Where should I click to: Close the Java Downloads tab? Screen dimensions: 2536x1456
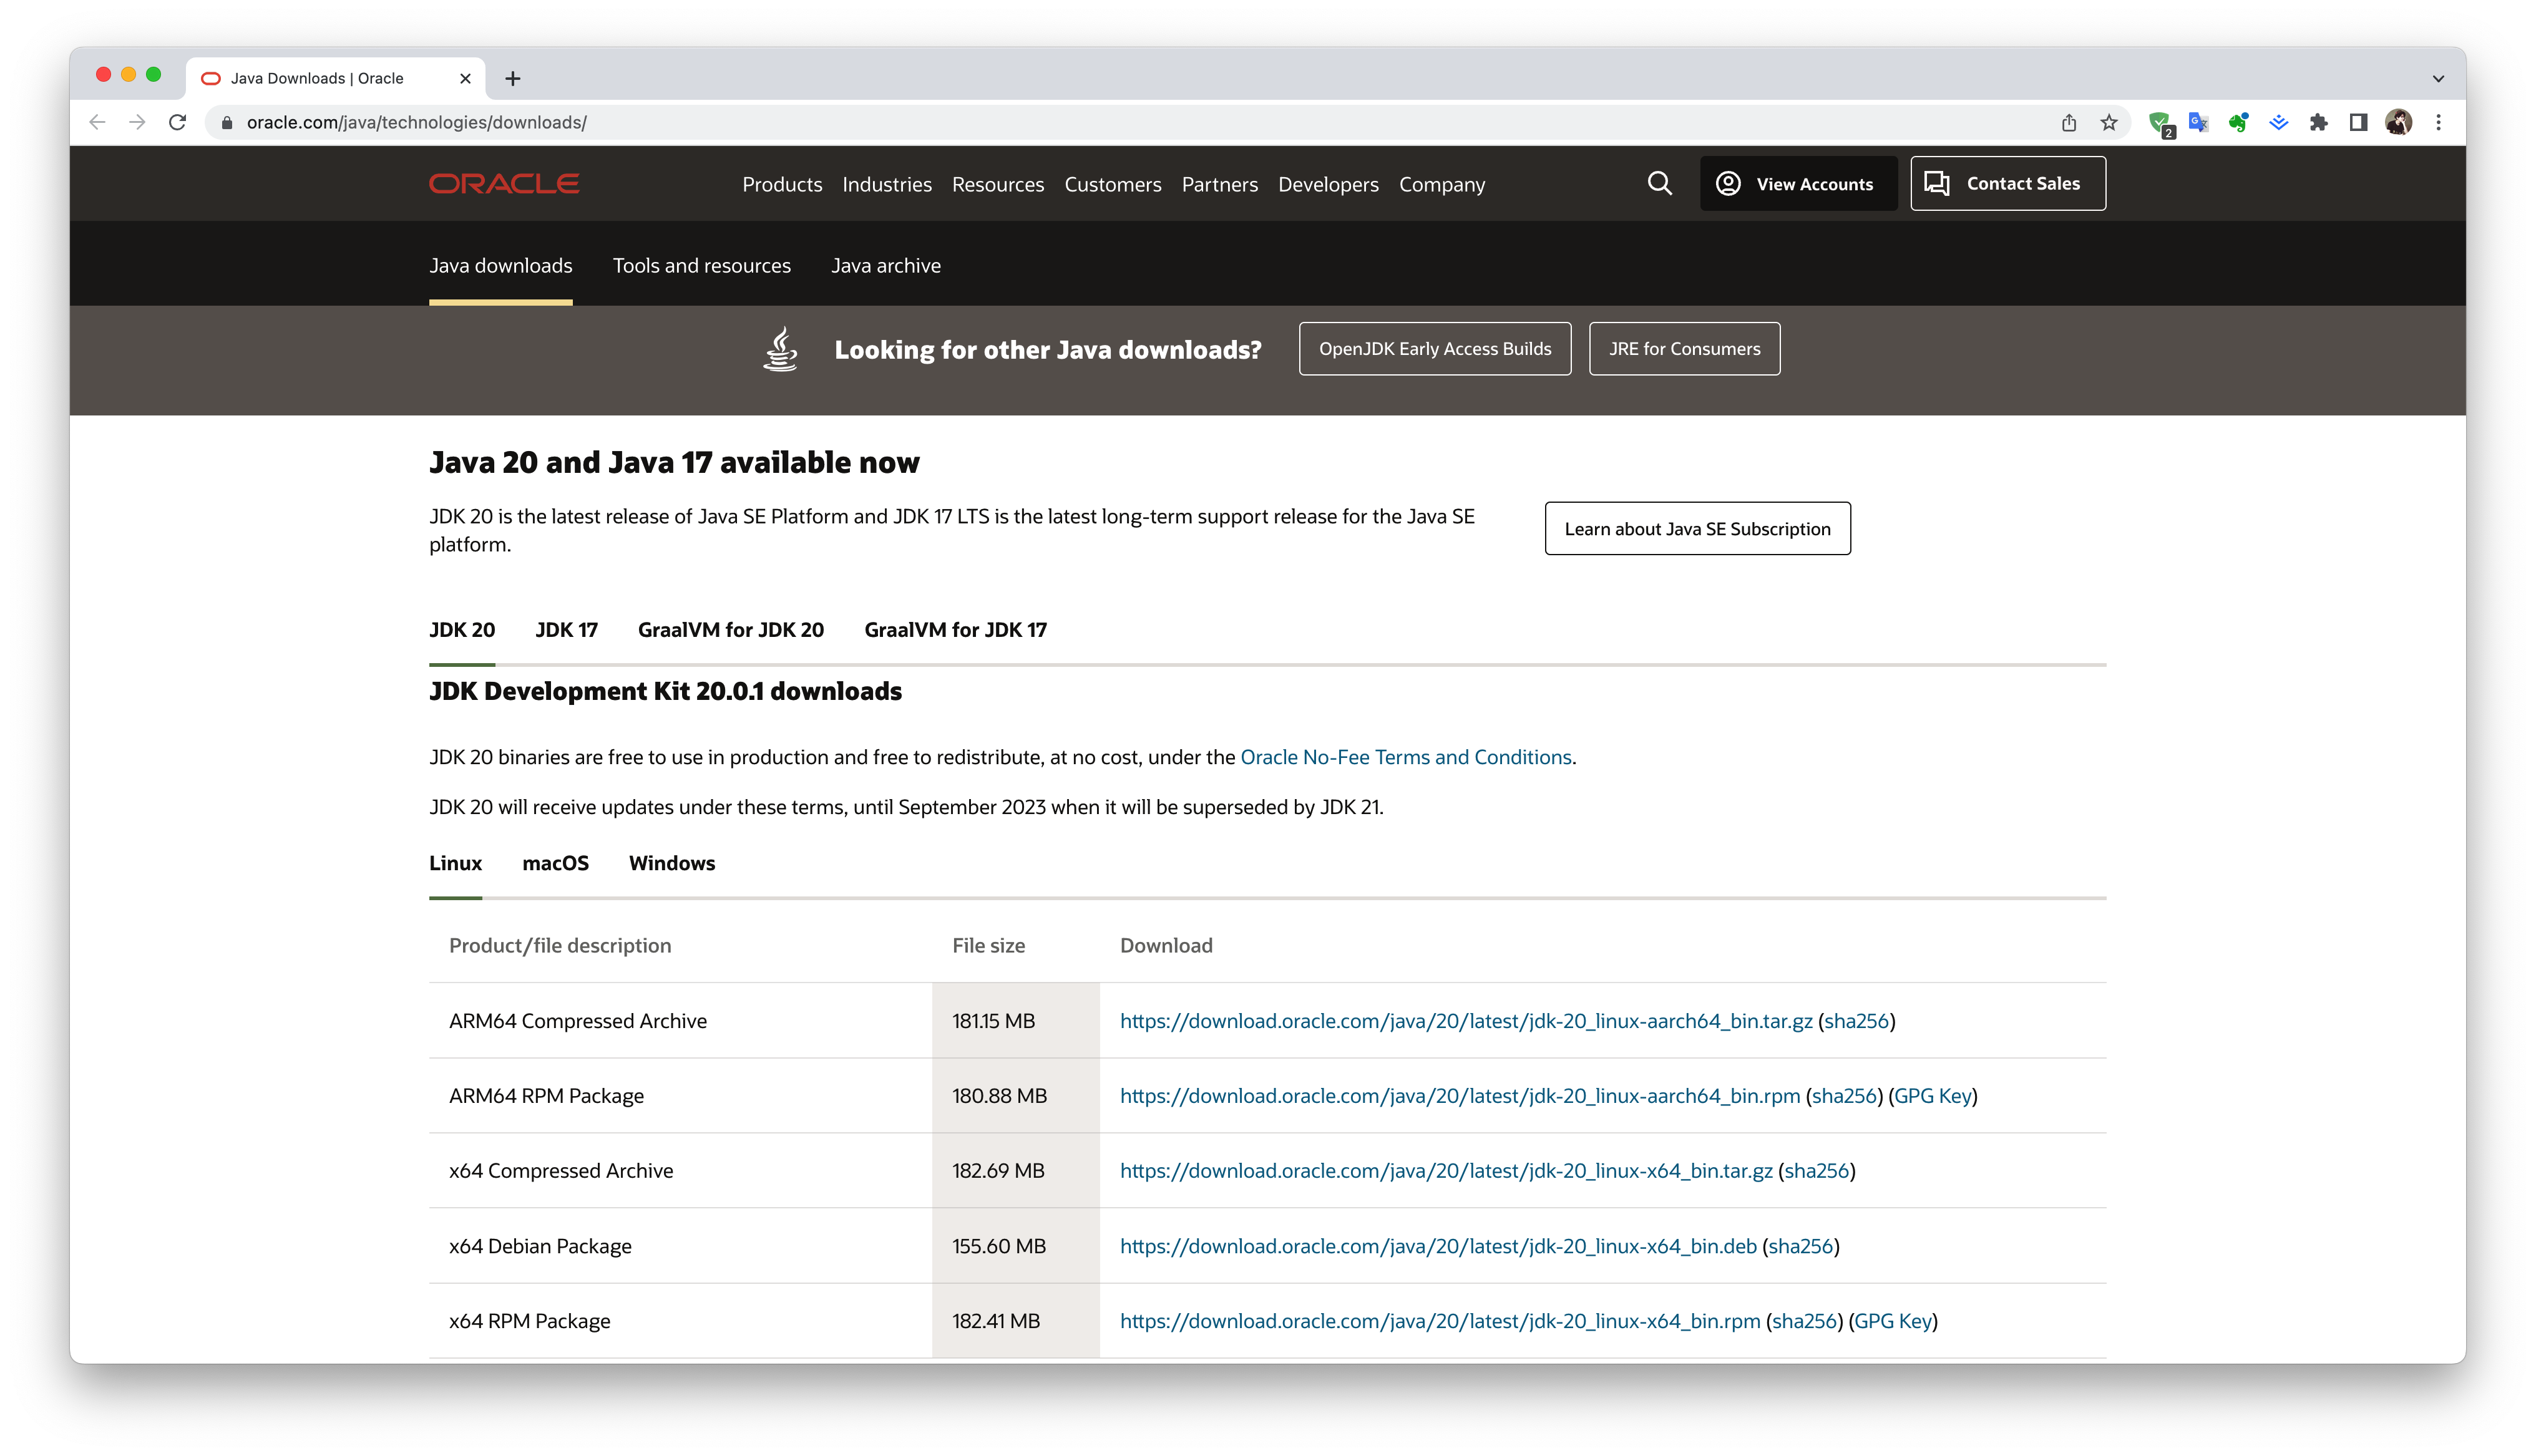click(465, 78)
